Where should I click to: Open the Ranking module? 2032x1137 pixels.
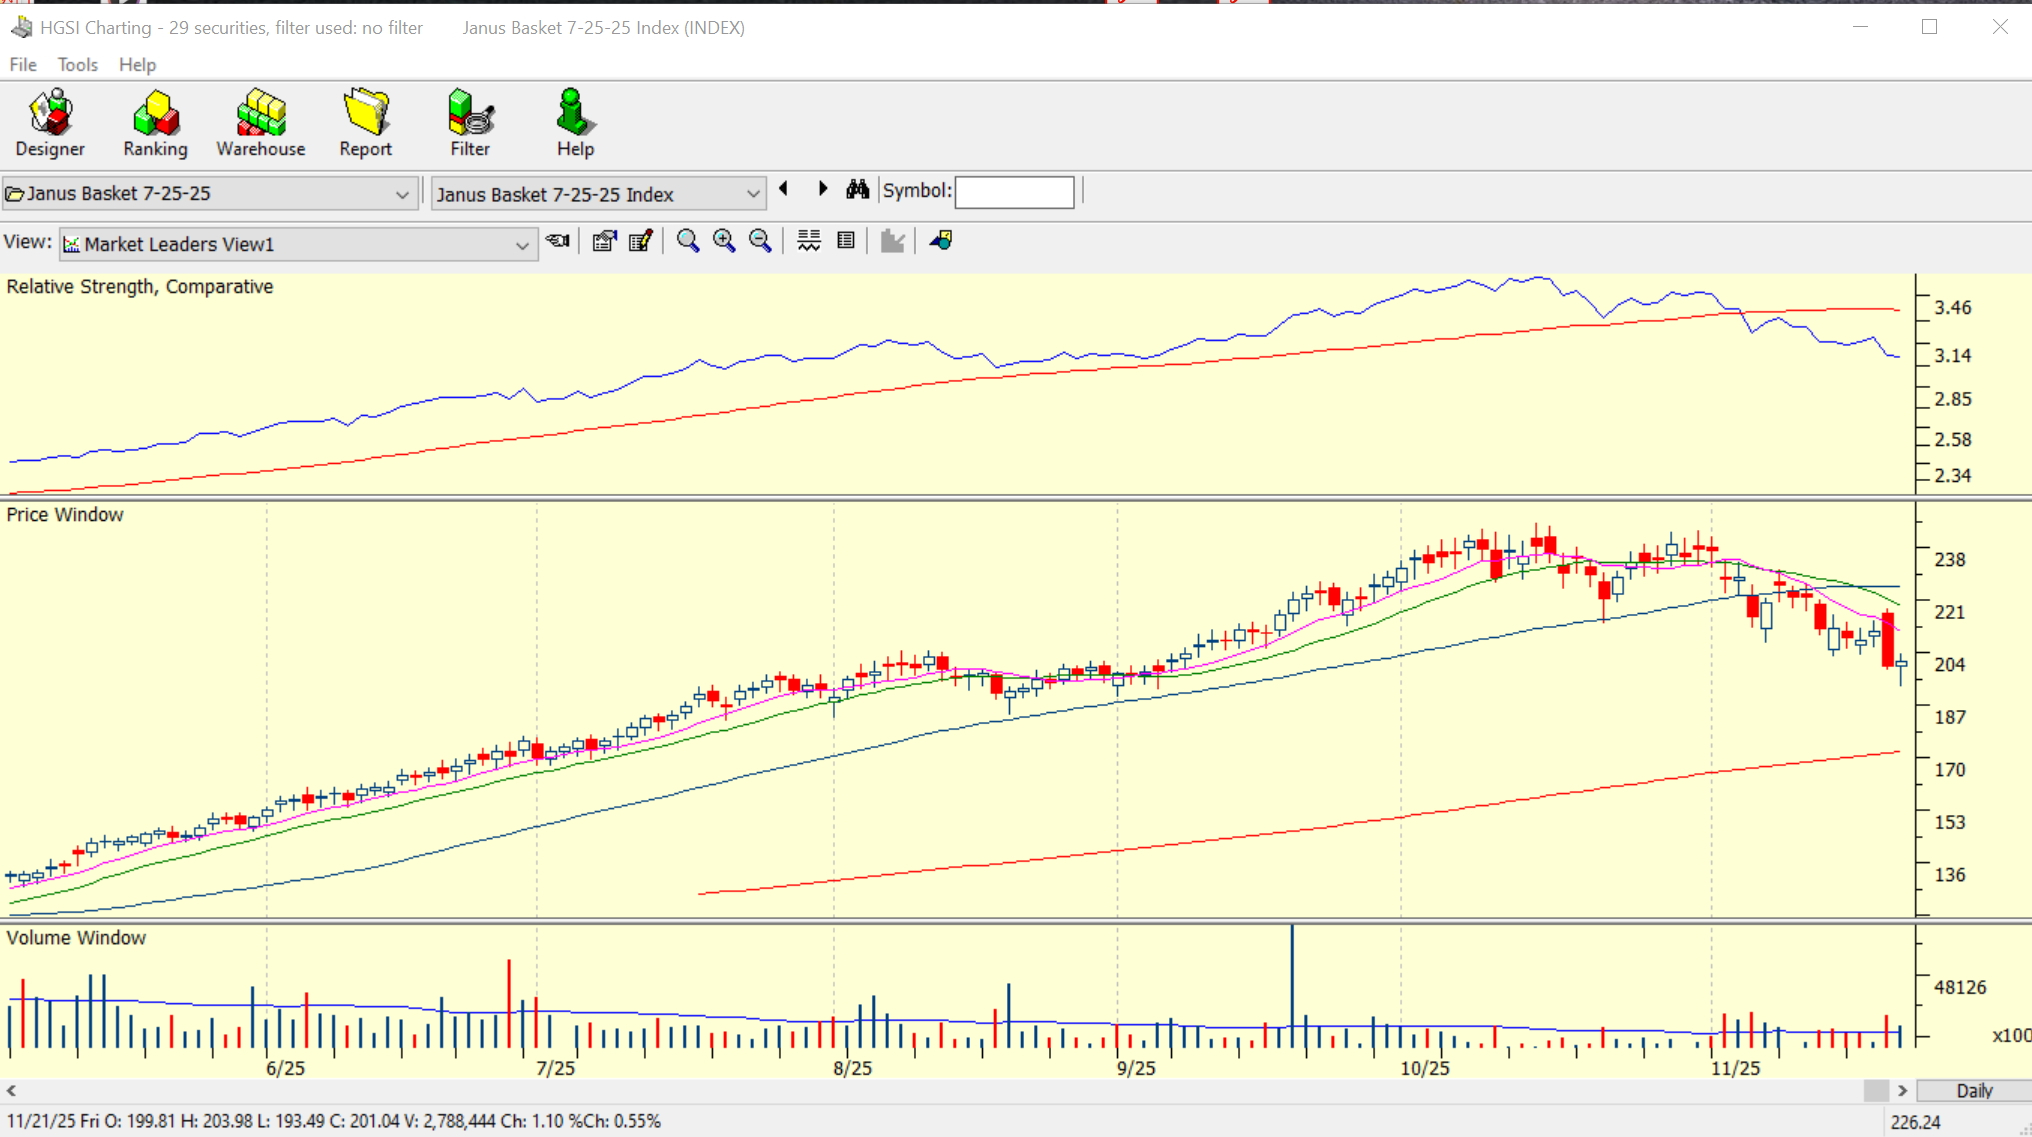click(155, 123)
